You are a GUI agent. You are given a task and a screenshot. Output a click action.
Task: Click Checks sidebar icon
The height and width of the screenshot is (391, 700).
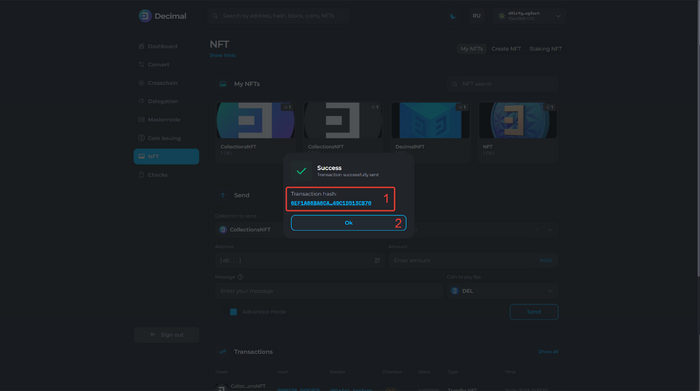coord(142,175)
